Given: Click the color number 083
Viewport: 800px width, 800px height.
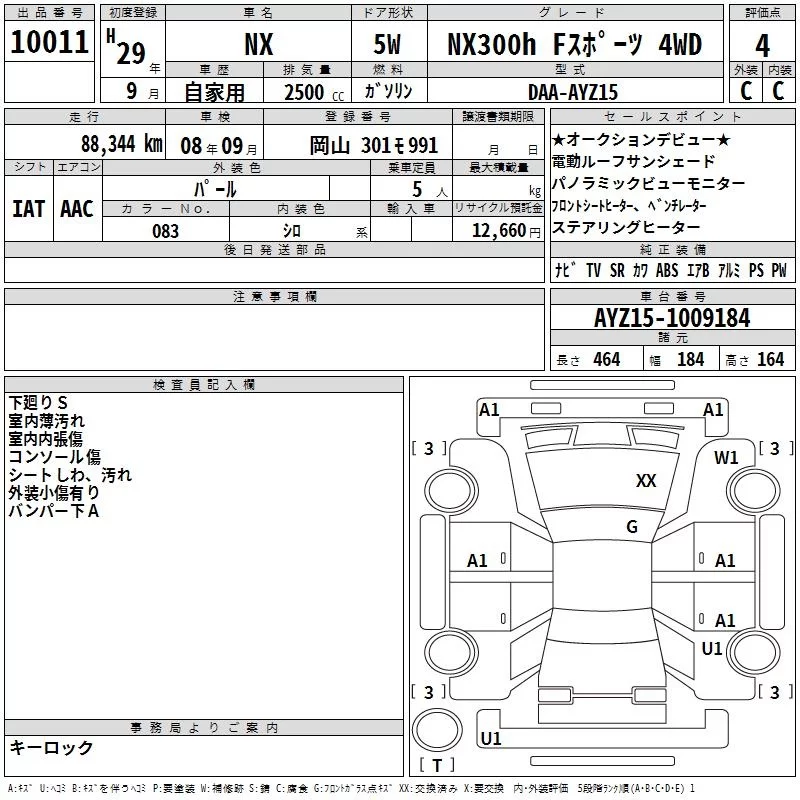Looking at the screenshot, I should pos(166,231).
